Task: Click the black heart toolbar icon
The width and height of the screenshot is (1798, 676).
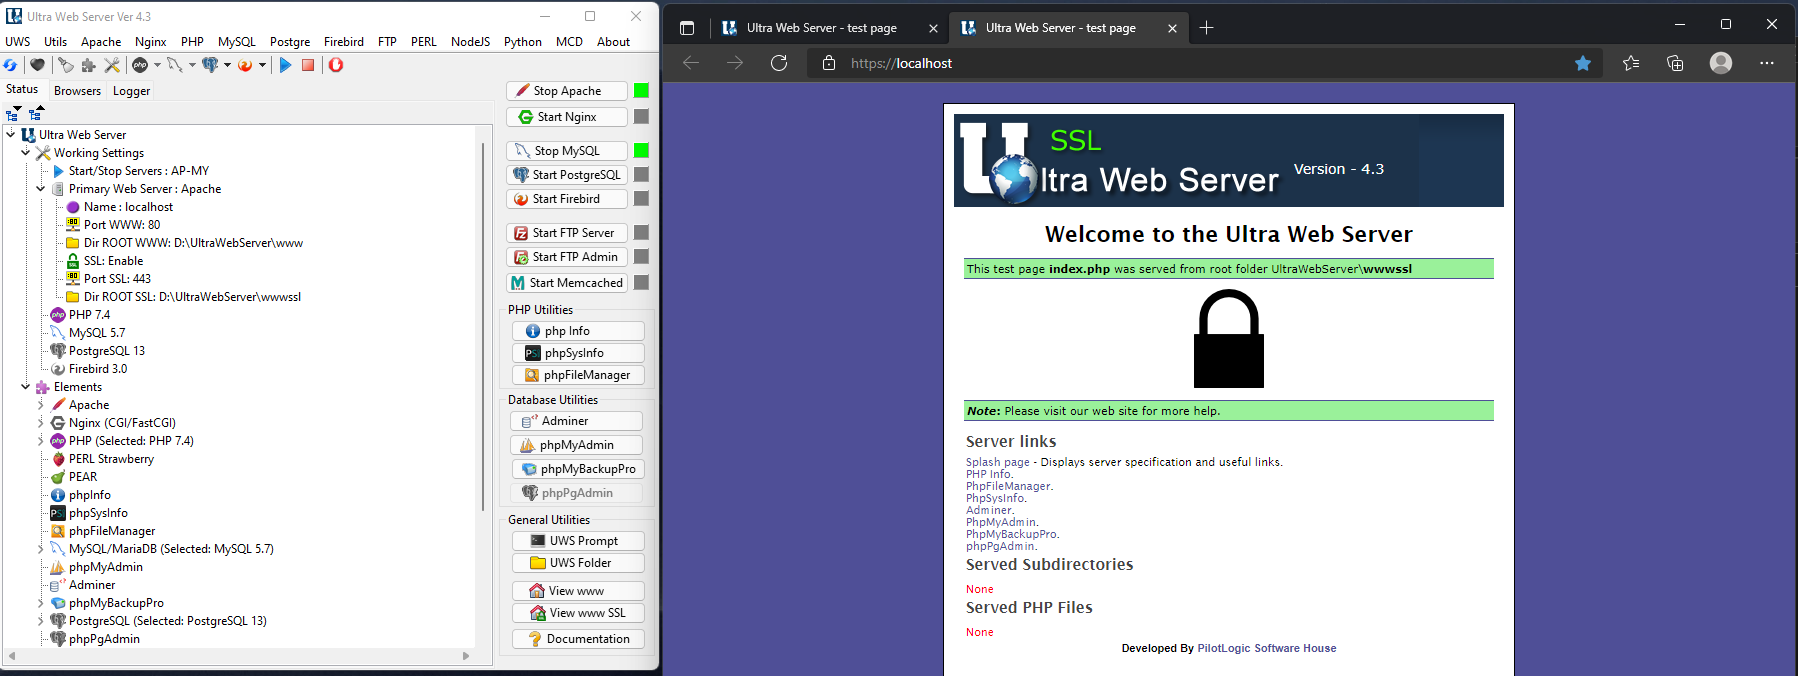Action: (x=37, y=65)
